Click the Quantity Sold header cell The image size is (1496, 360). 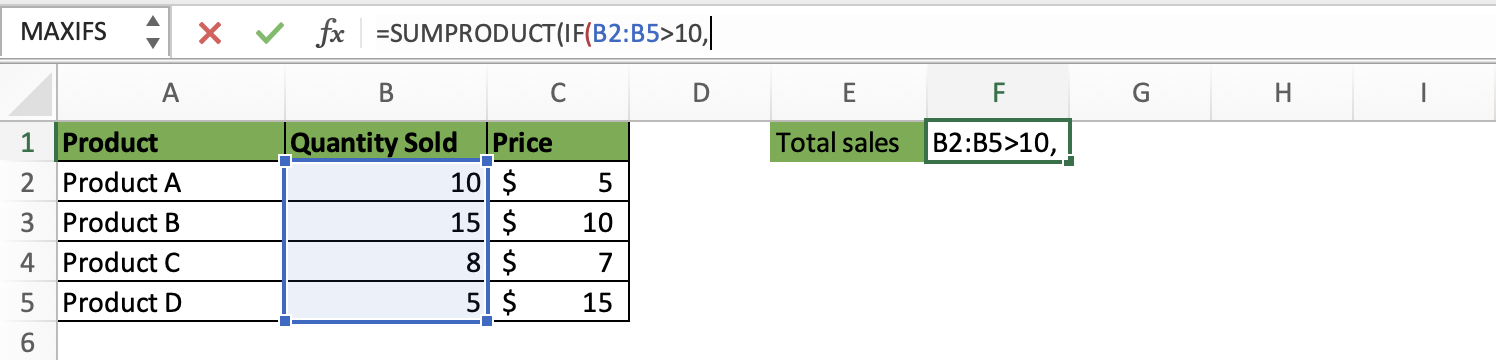[x=386, y=143]
